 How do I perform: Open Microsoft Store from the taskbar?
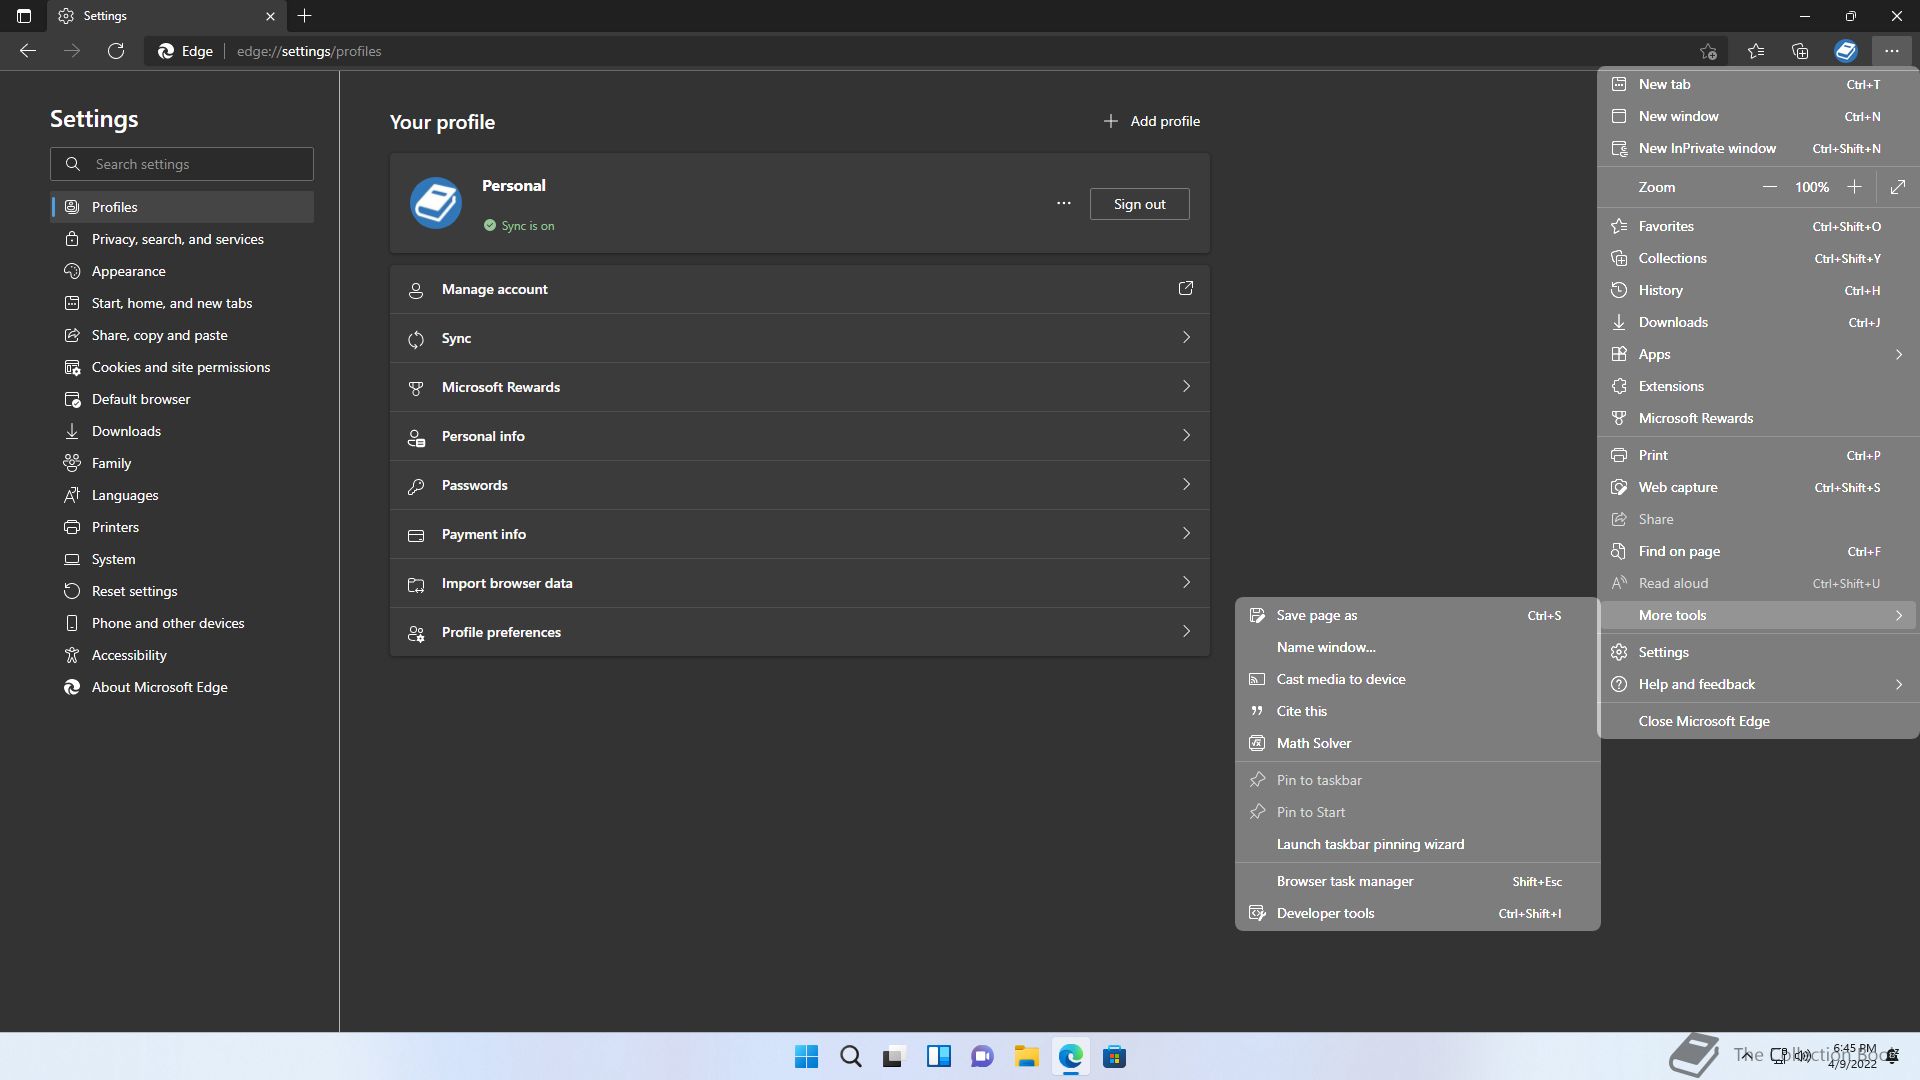point(1114,1057)
